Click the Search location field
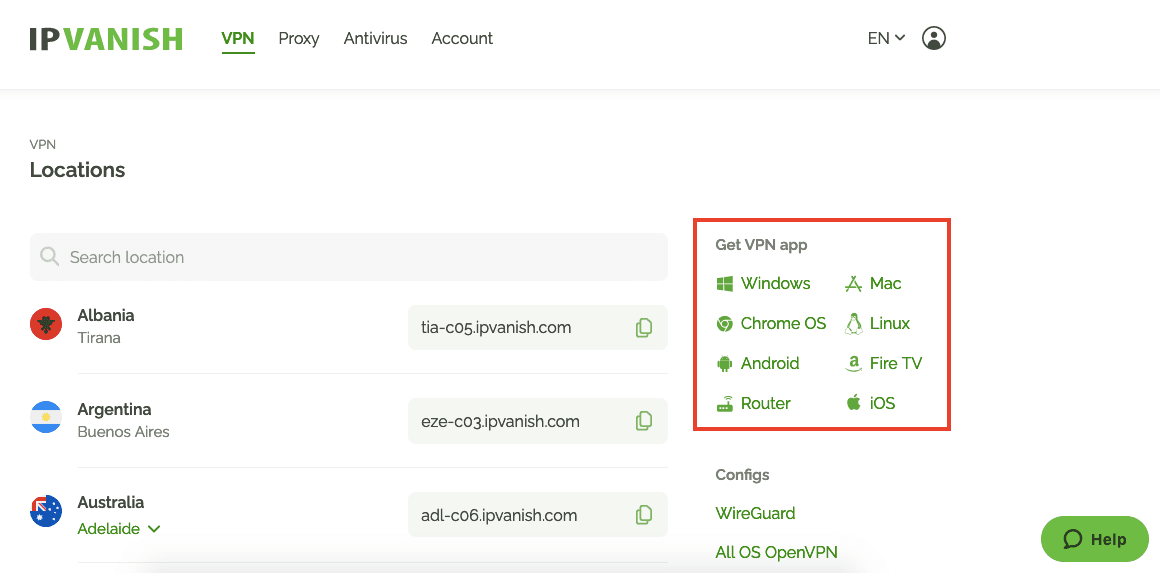The height and width of the screenshot is (573, 1160). click(348, 257)
